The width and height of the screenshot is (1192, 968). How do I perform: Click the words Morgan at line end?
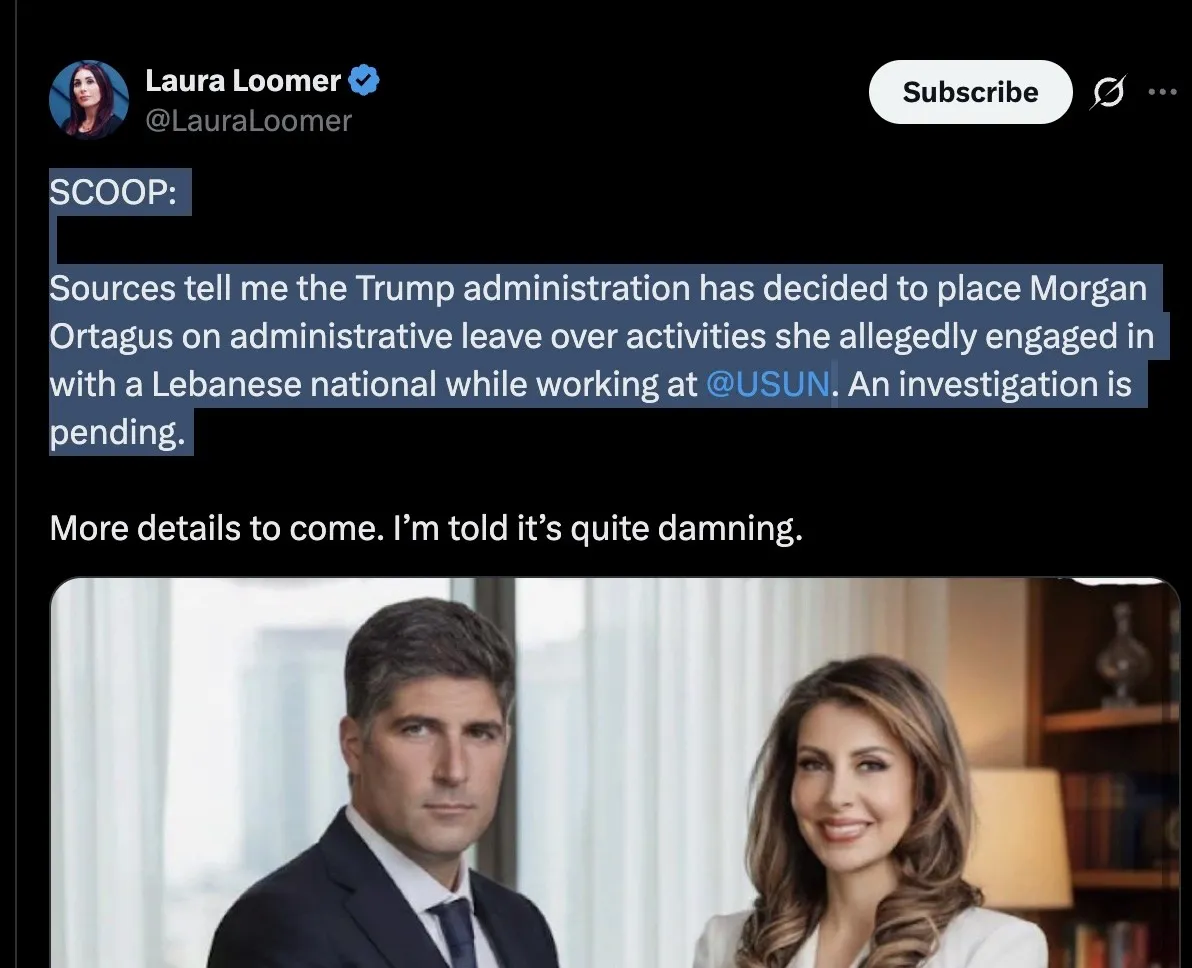click(1088, 289)
